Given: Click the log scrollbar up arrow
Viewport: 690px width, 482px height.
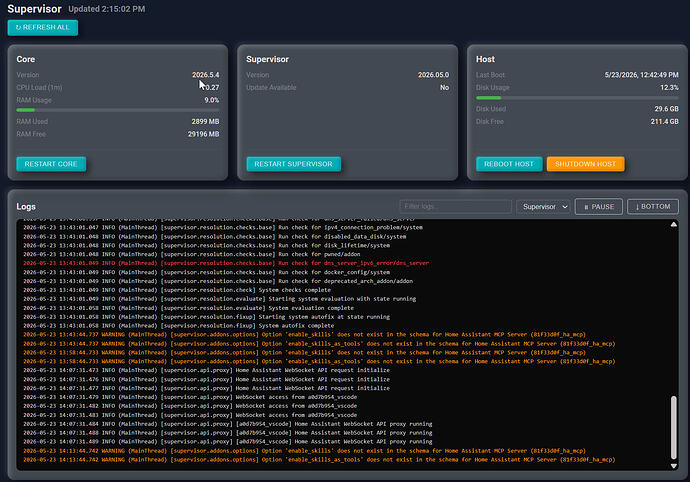Looking at the screenshot, I should click(x=674, y=224).
